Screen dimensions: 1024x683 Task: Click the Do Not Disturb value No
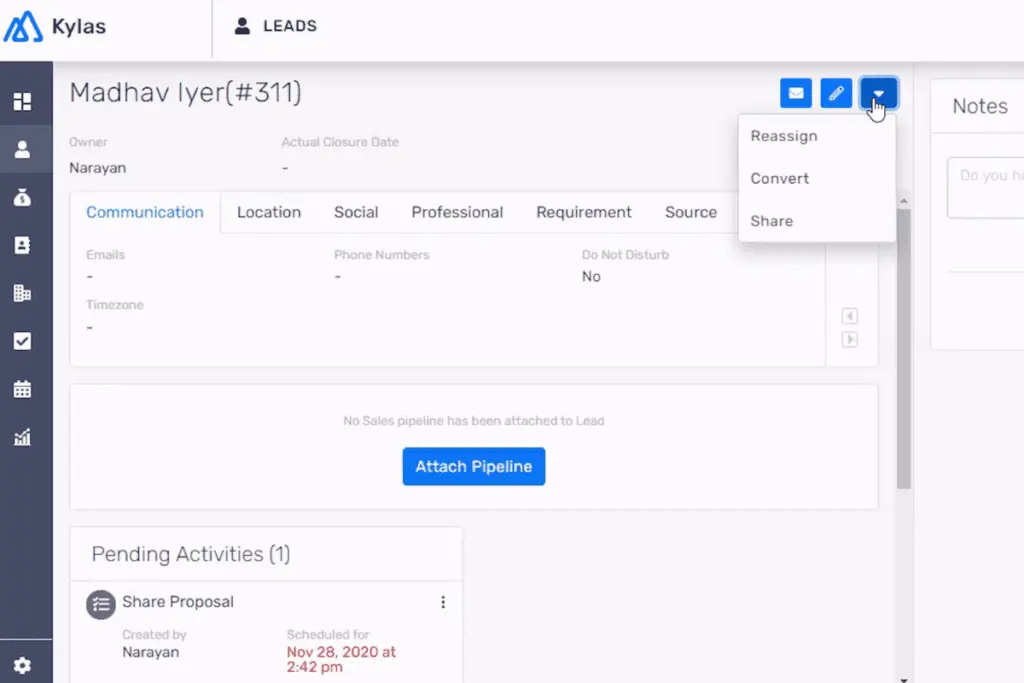(x=591, y=276)
